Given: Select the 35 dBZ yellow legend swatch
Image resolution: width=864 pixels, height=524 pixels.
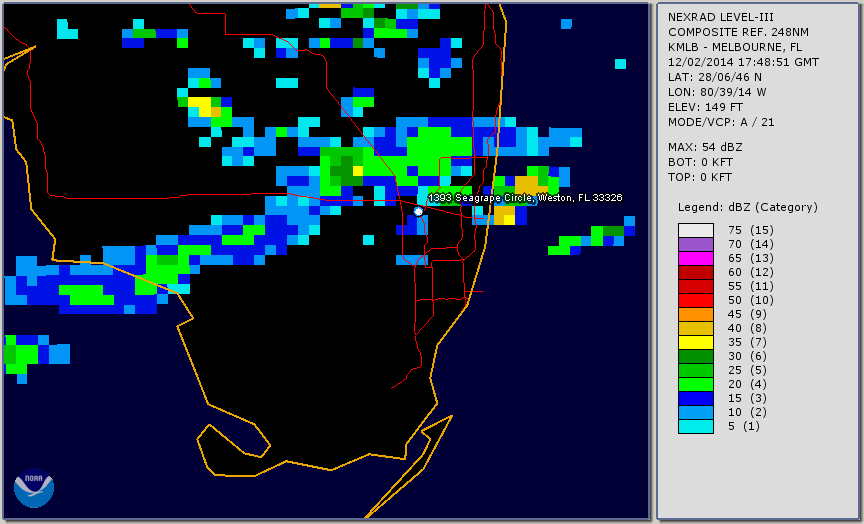Looking at the screenshot, I should point(695,342).
